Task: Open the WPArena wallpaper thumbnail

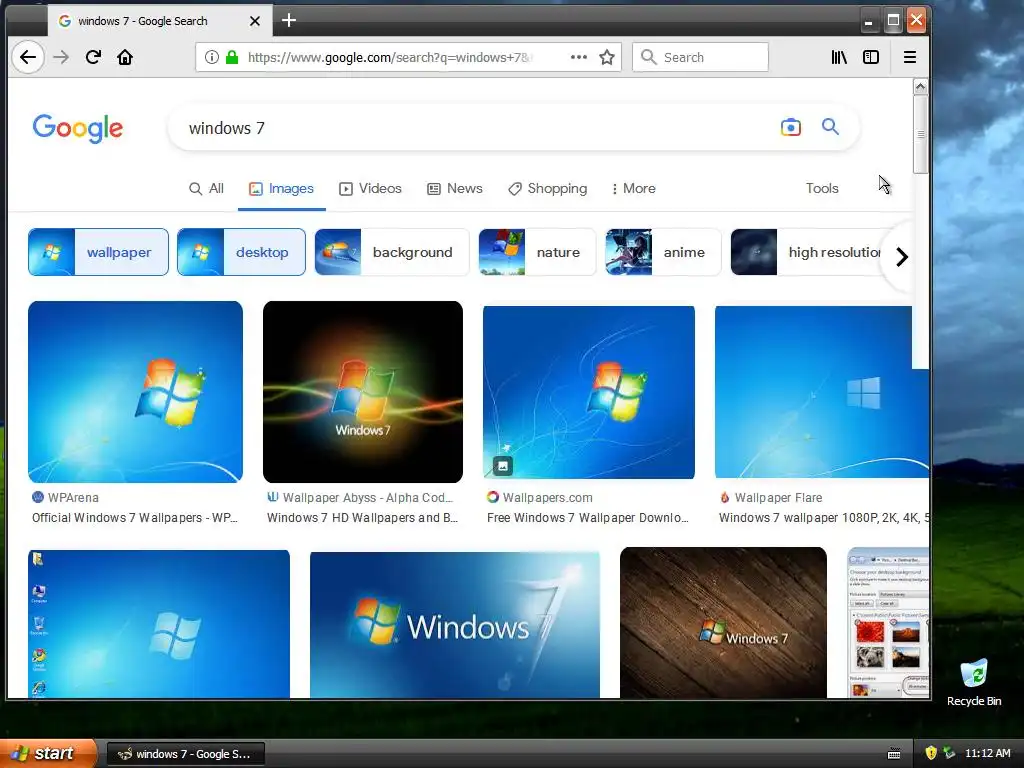Action: (135, 392)
